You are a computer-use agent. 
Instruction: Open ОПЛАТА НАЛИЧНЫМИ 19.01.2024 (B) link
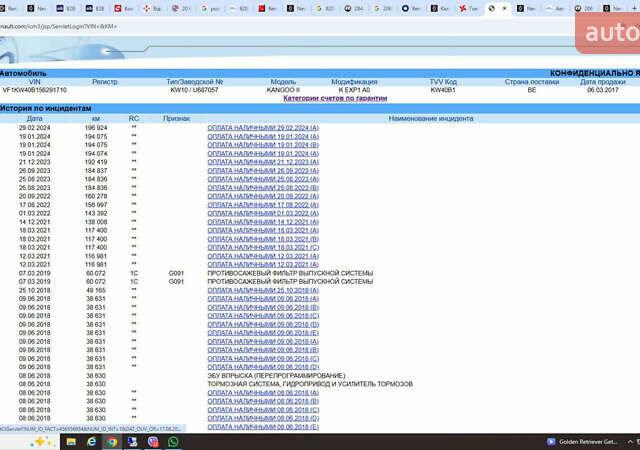point(262,145)
